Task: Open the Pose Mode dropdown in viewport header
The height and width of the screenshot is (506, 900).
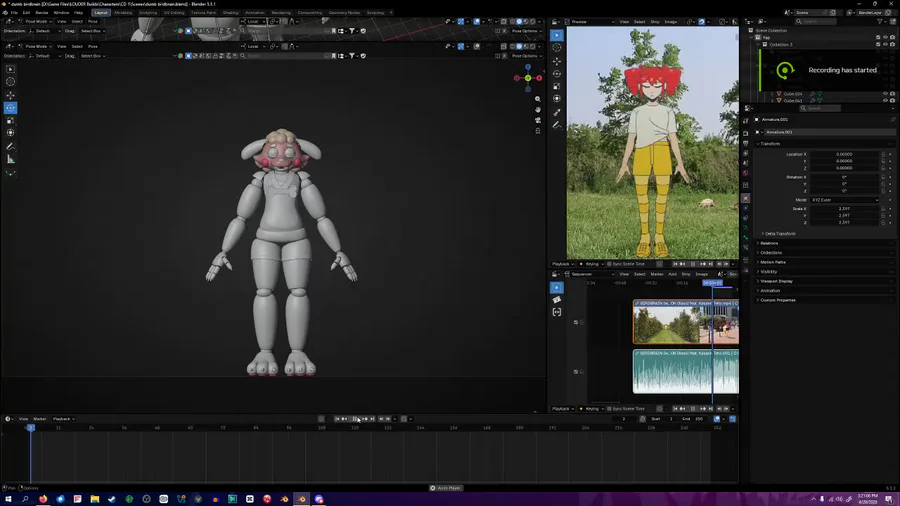Action: point(36,46)
